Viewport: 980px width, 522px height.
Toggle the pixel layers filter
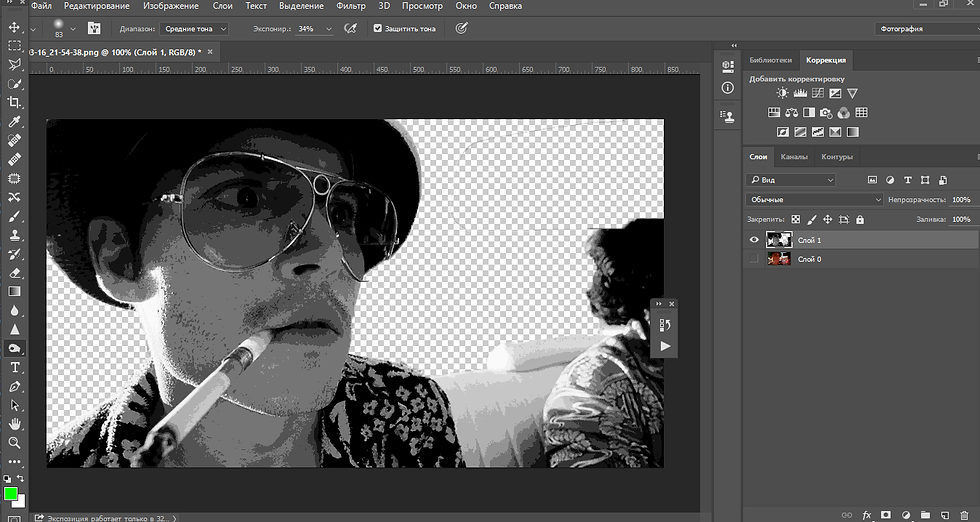tap(872, 180)
